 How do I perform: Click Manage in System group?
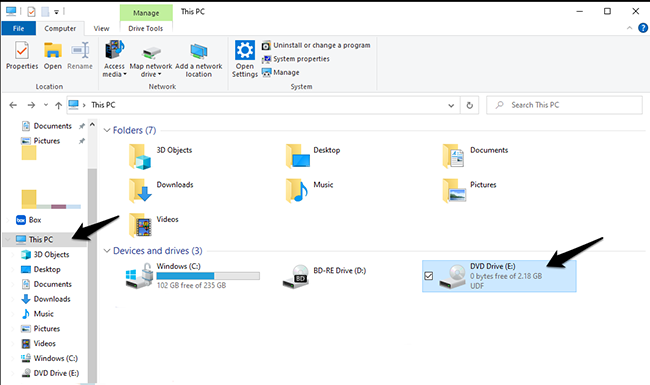click(281, 73)
